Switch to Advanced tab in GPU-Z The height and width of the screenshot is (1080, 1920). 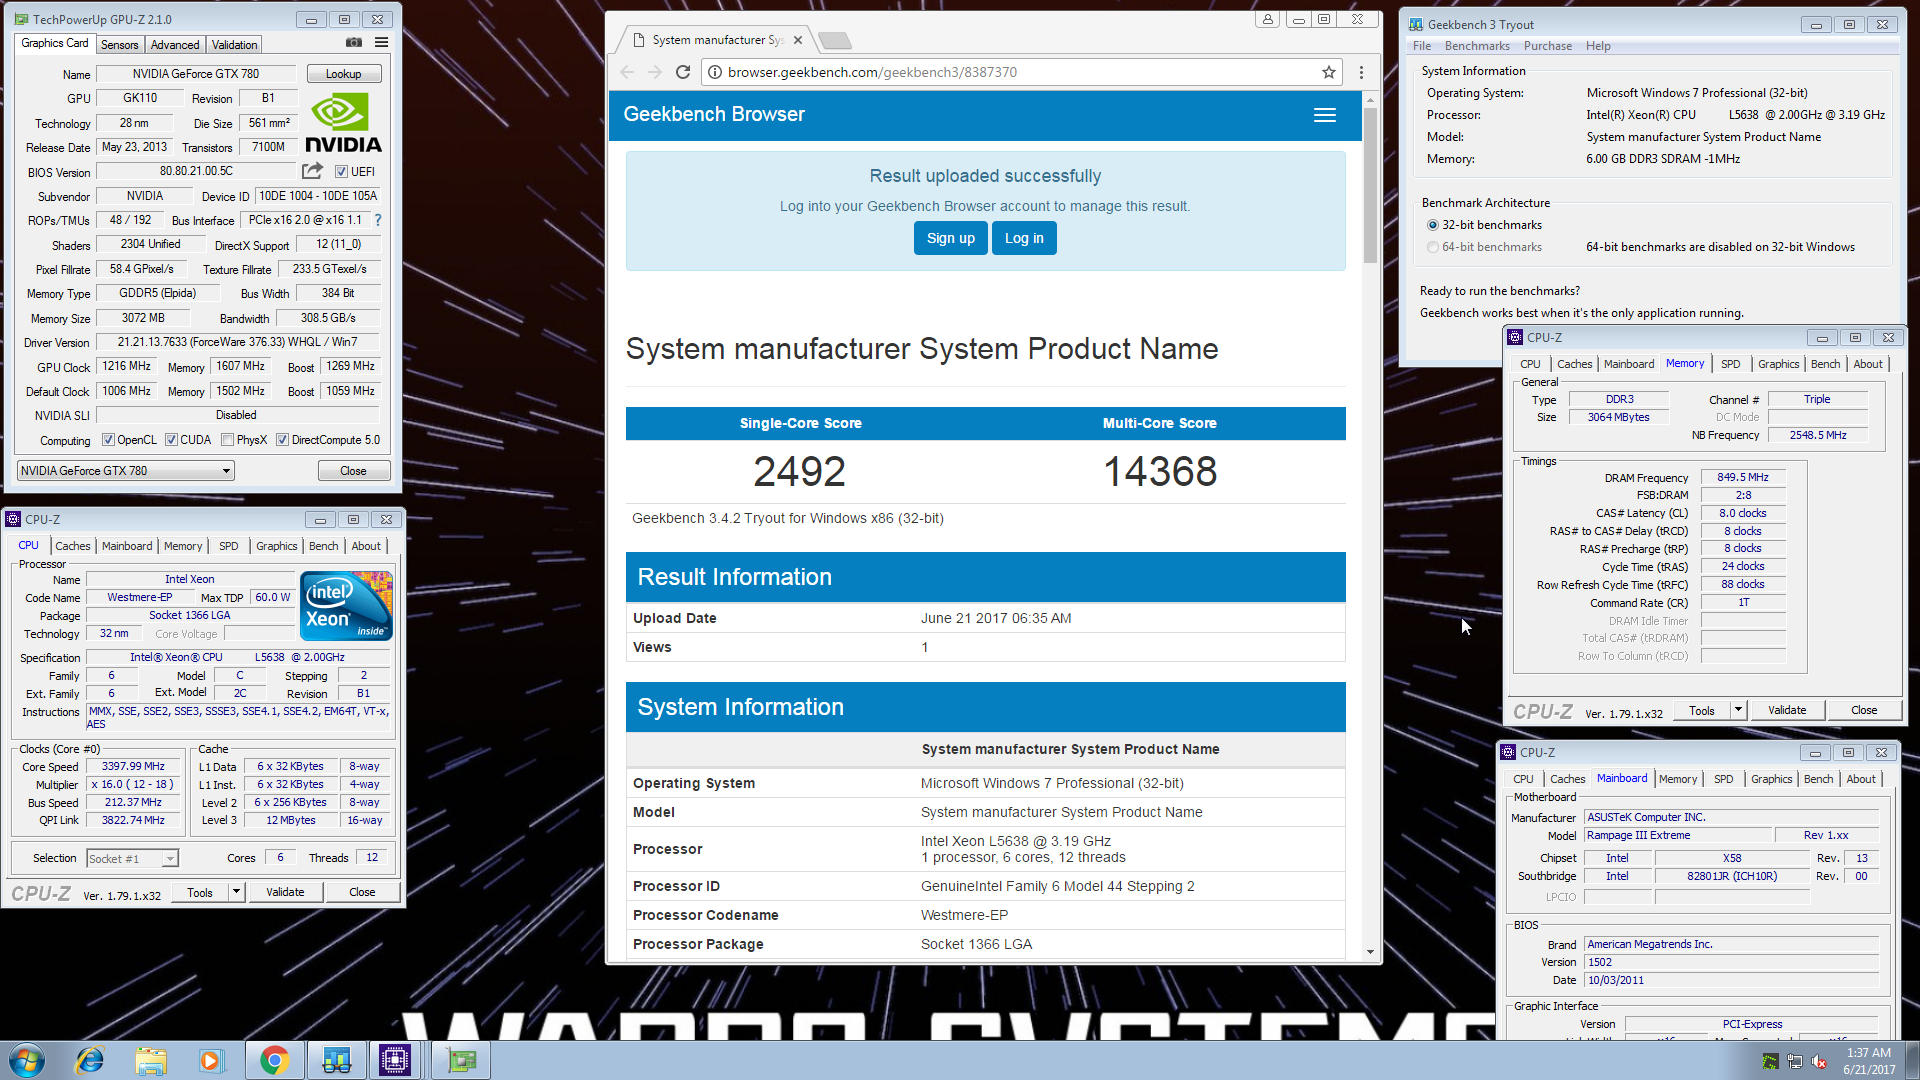175,45
